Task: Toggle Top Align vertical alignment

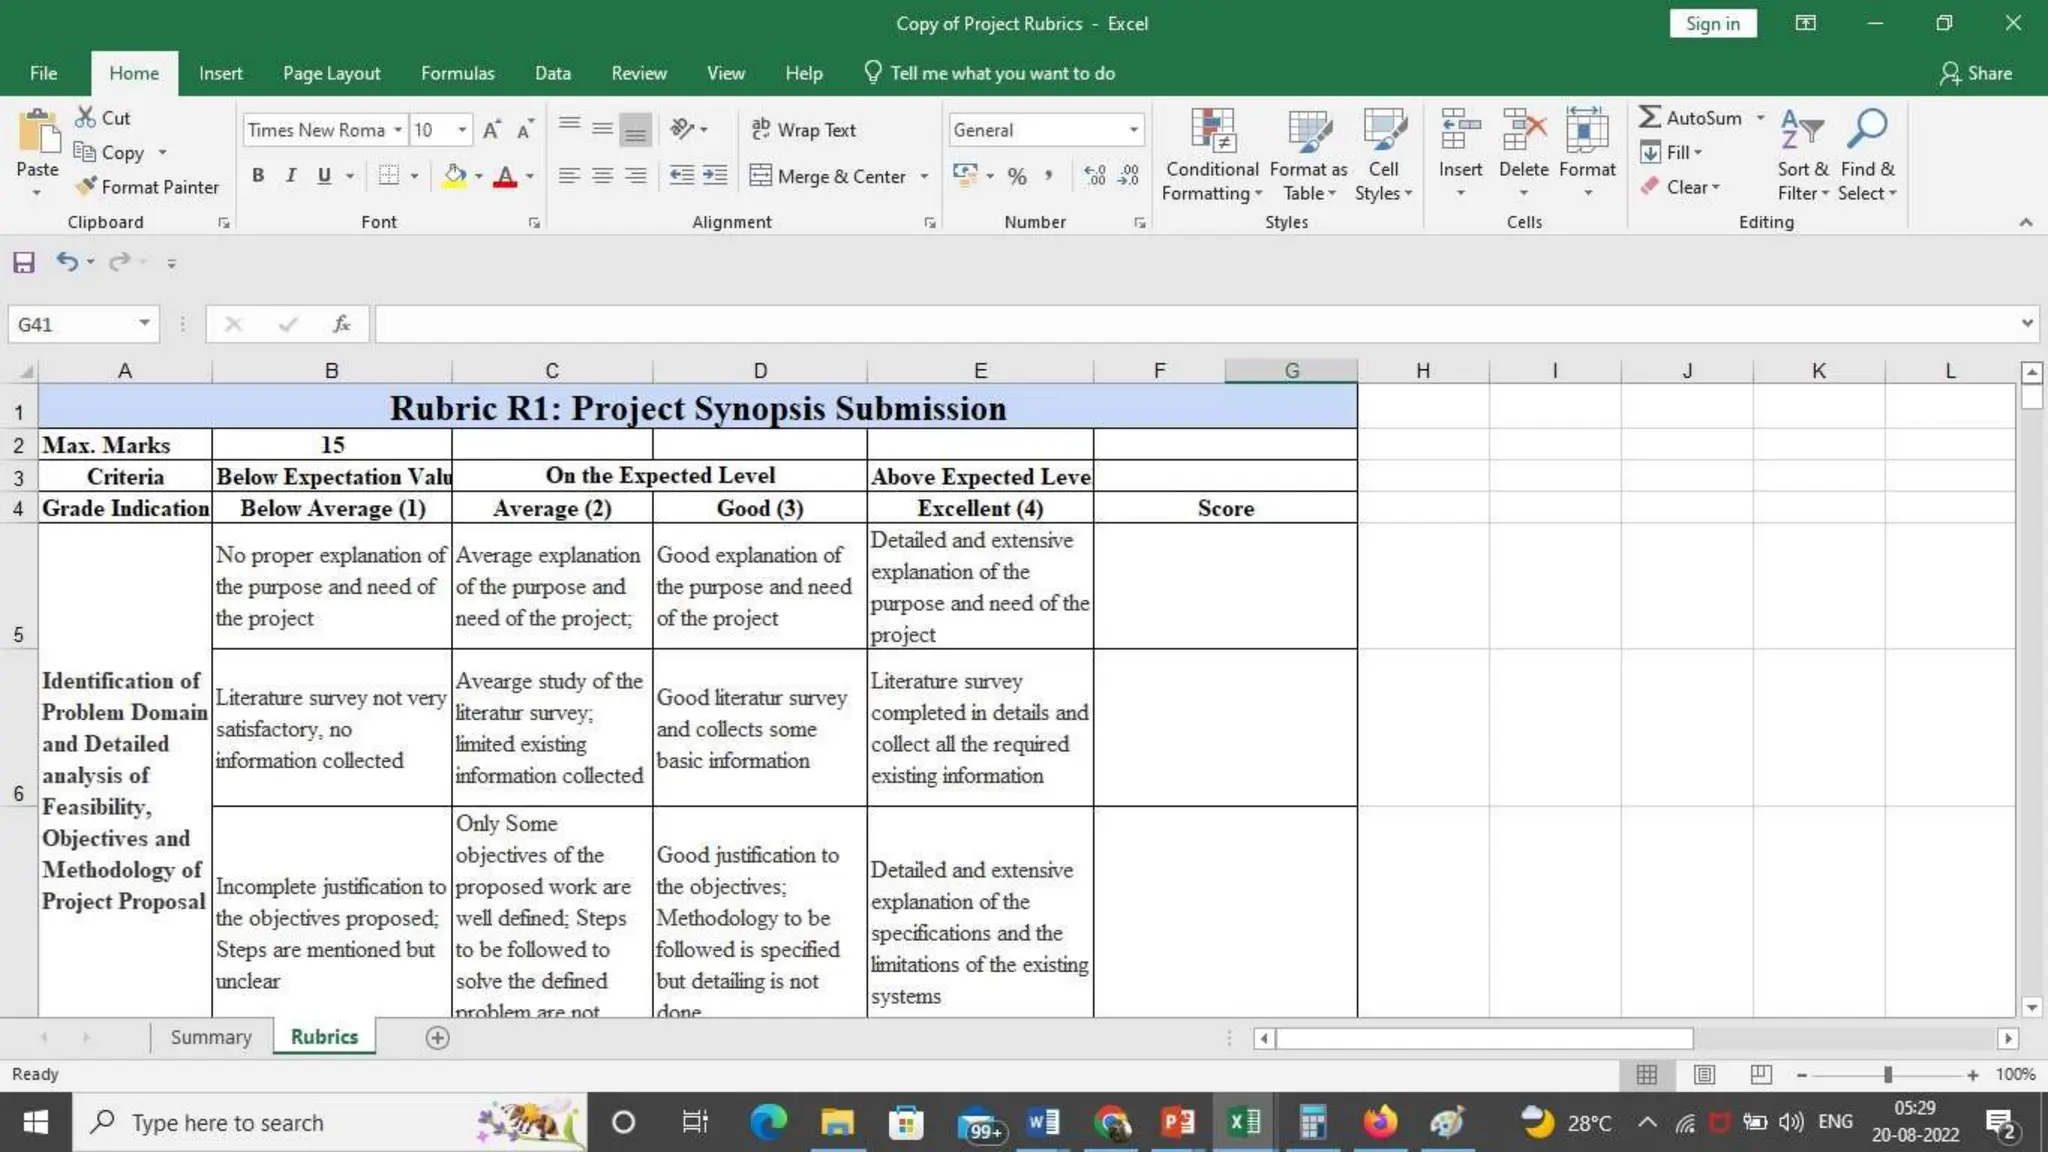Action: pyautogui.click(x=569, y=127)
